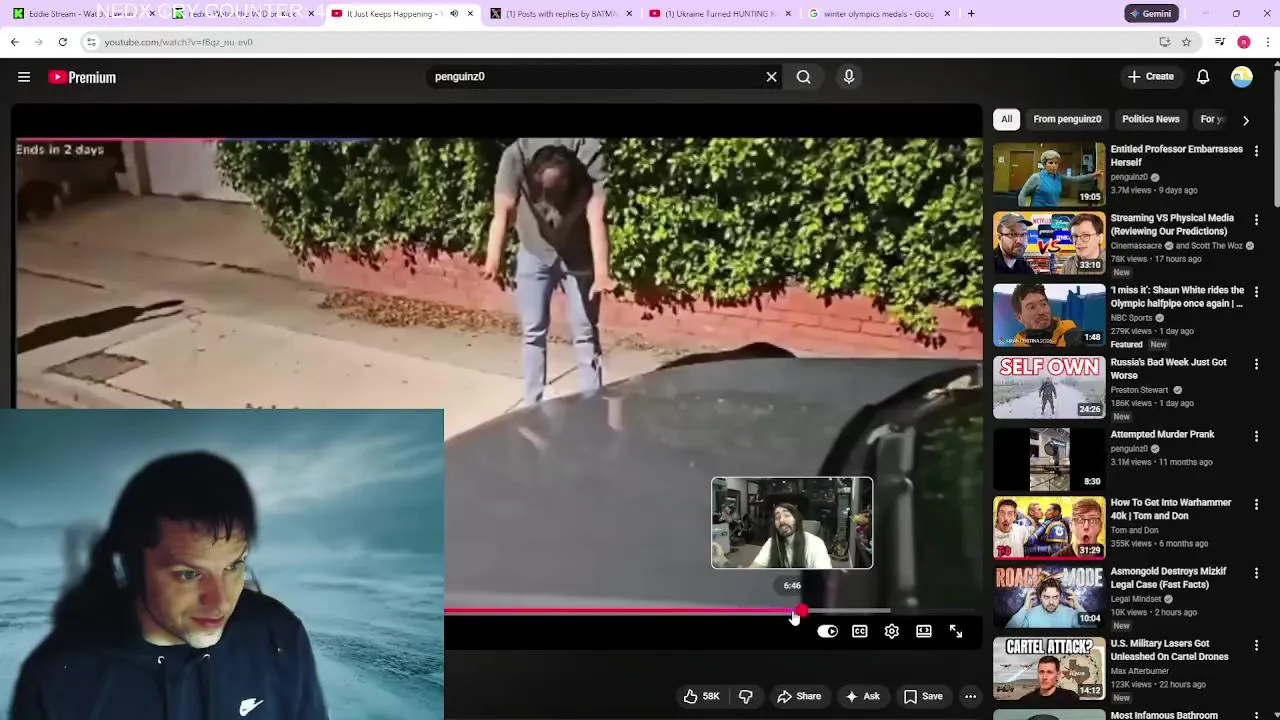Toggle the autoplay switch

click(827, 631)
